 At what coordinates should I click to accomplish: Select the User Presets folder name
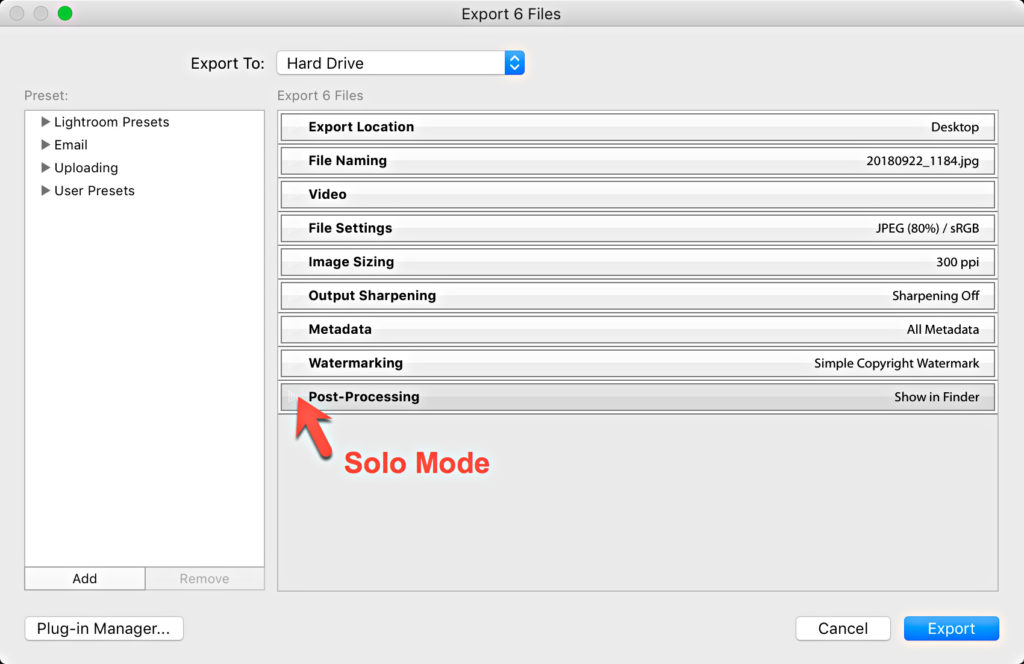pyautogui.click(x=94, y=191)
